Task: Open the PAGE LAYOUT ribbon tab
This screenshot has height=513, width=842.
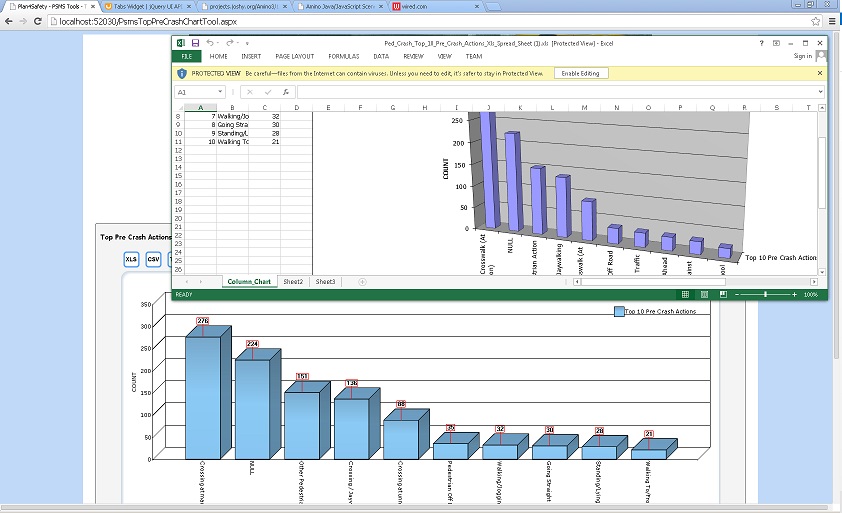Action: (294, 56)
